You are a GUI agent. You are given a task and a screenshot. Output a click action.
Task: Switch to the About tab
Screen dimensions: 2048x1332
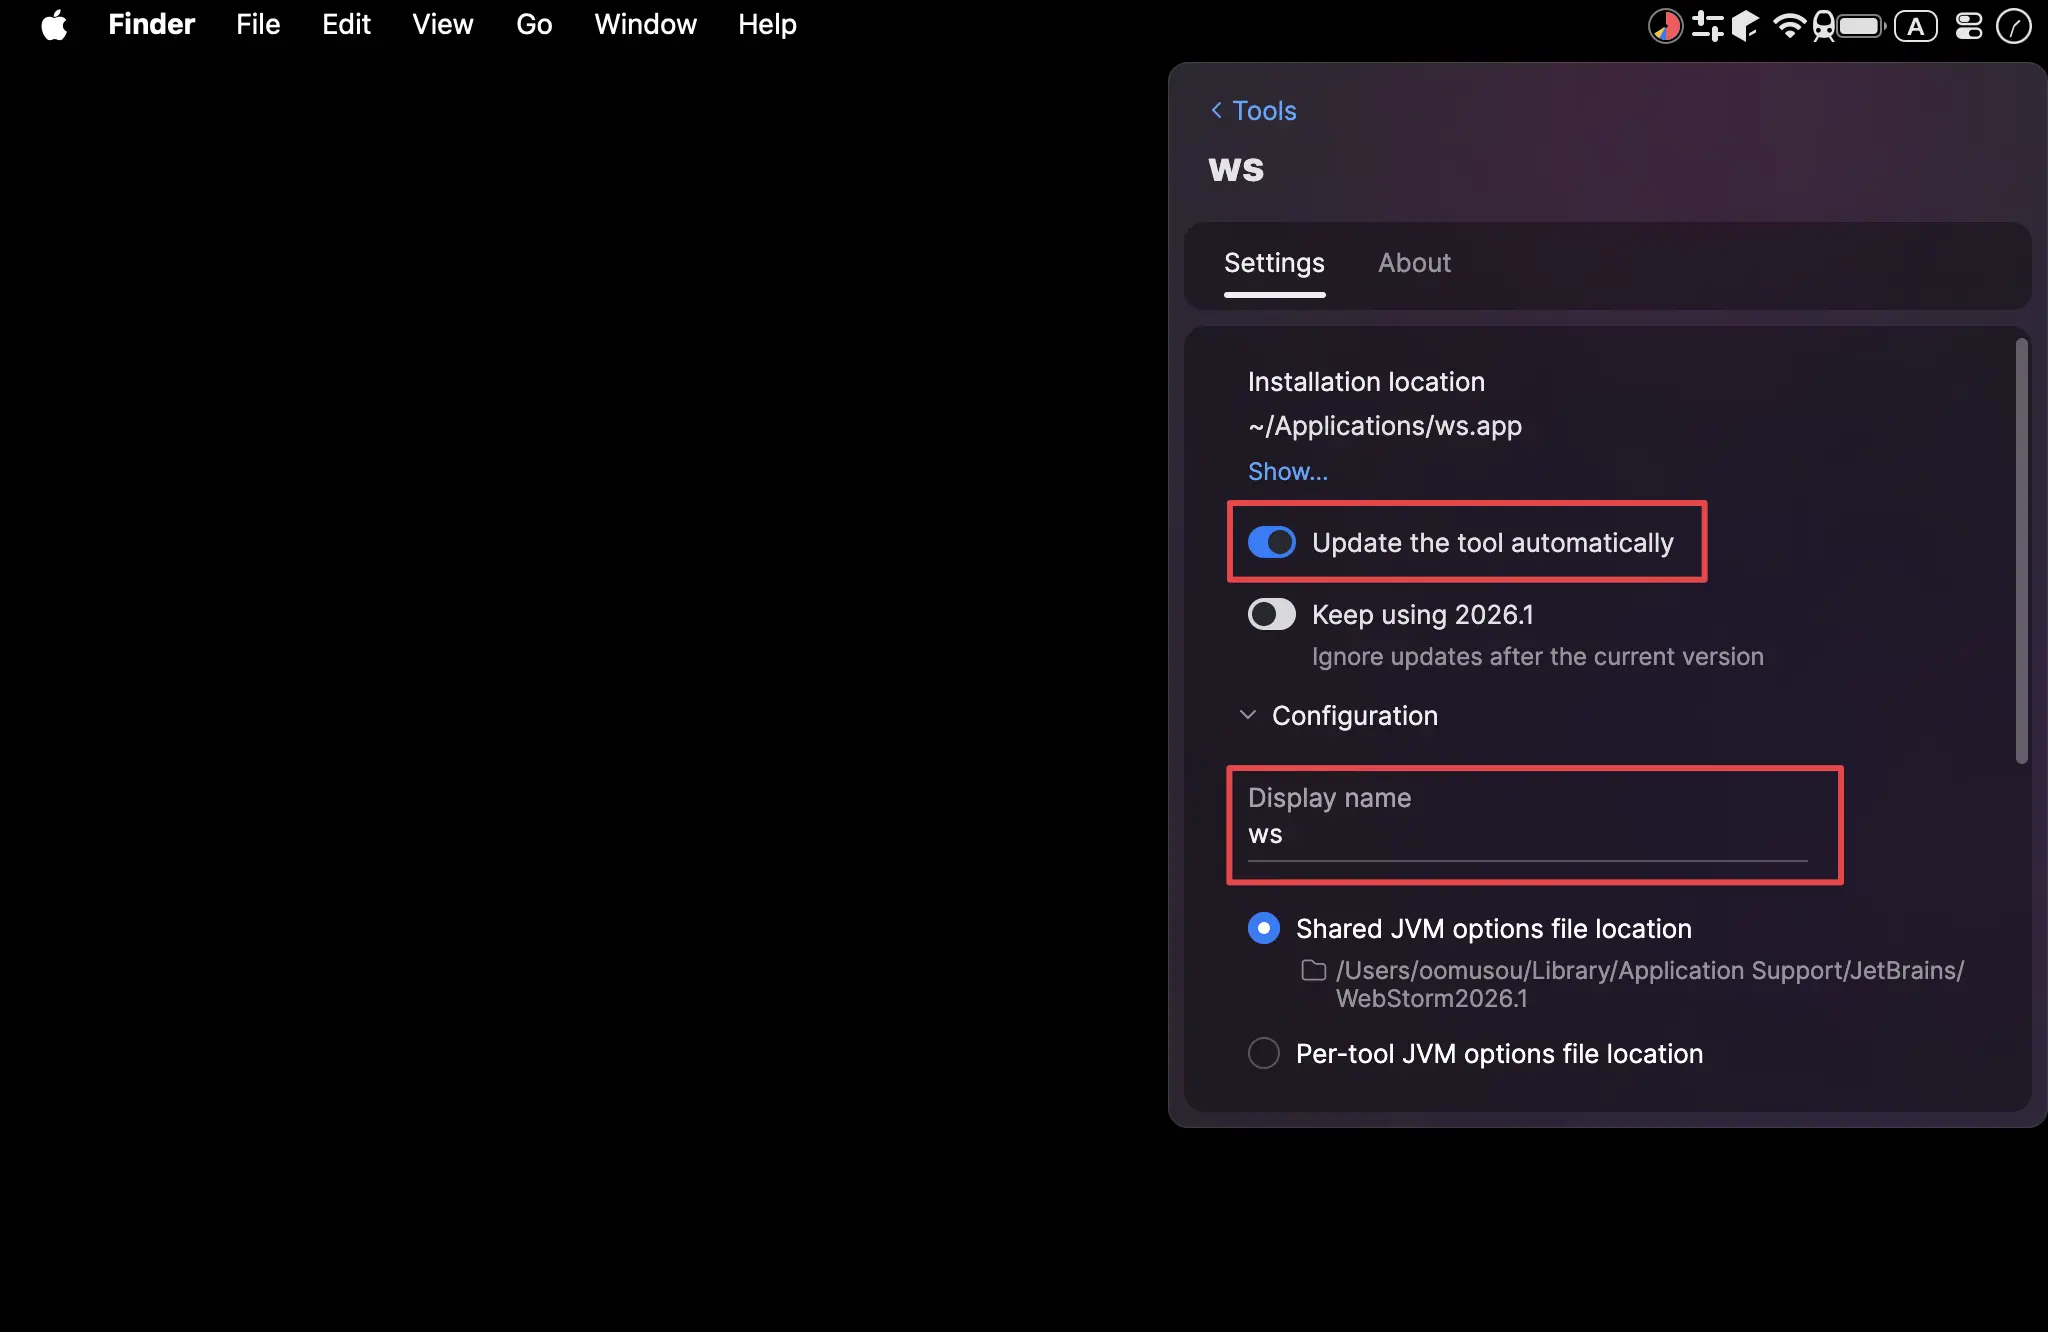pyautogui.click(x=1414, y=263)
